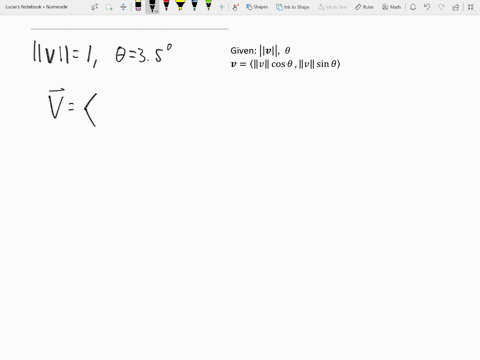Open the Math assistant
480x360 pixels.
click(391, 7)
